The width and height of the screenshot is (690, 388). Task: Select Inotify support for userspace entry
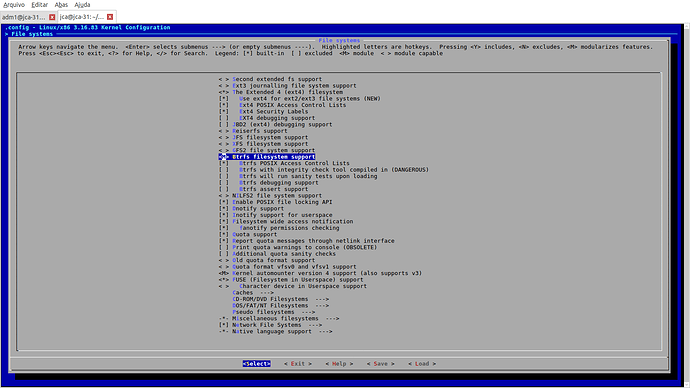(275, 215)
